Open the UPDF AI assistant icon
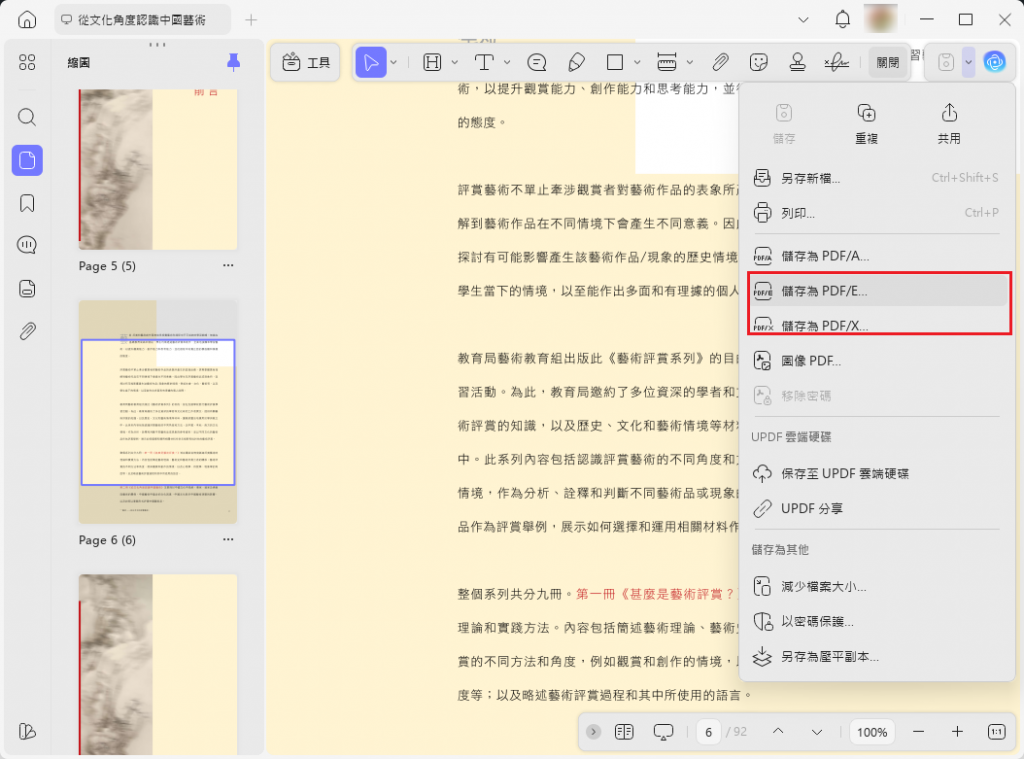Screen dimensions: 1024x759 995,62
